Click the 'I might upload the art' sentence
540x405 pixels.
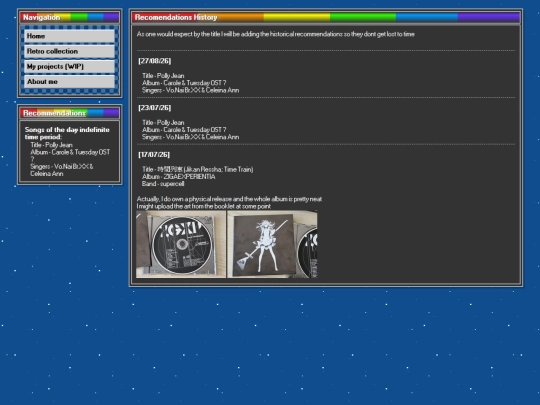click(x=204, y=206)
